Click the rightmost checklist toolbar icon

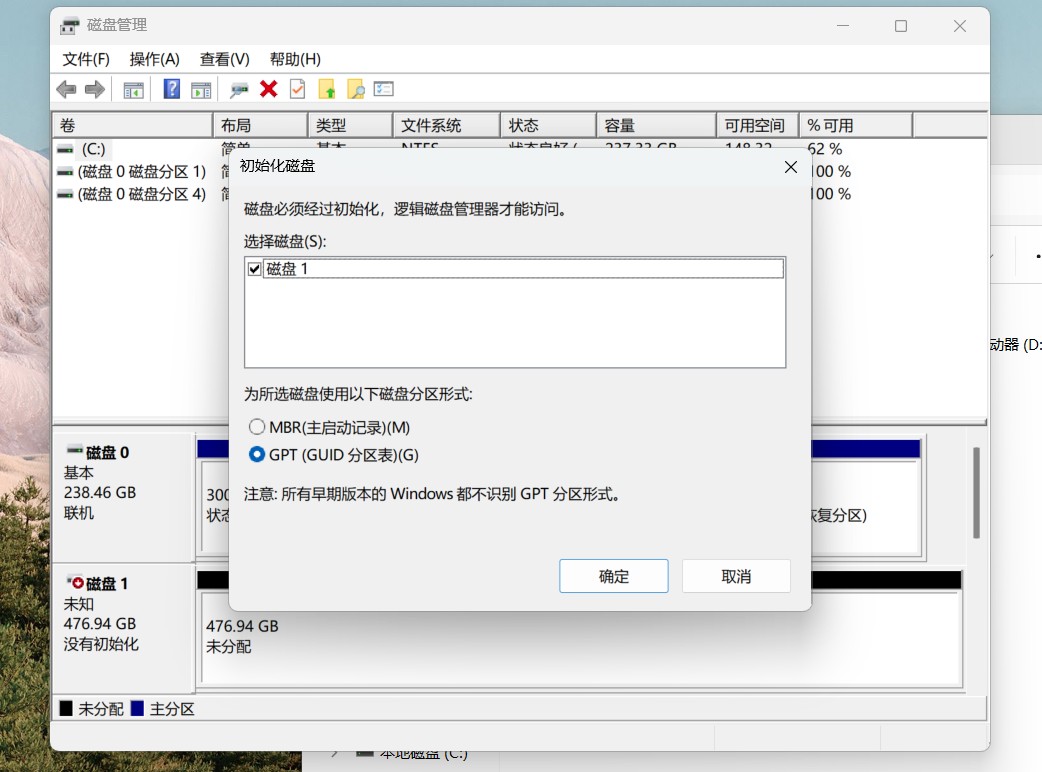pos(383,89)
